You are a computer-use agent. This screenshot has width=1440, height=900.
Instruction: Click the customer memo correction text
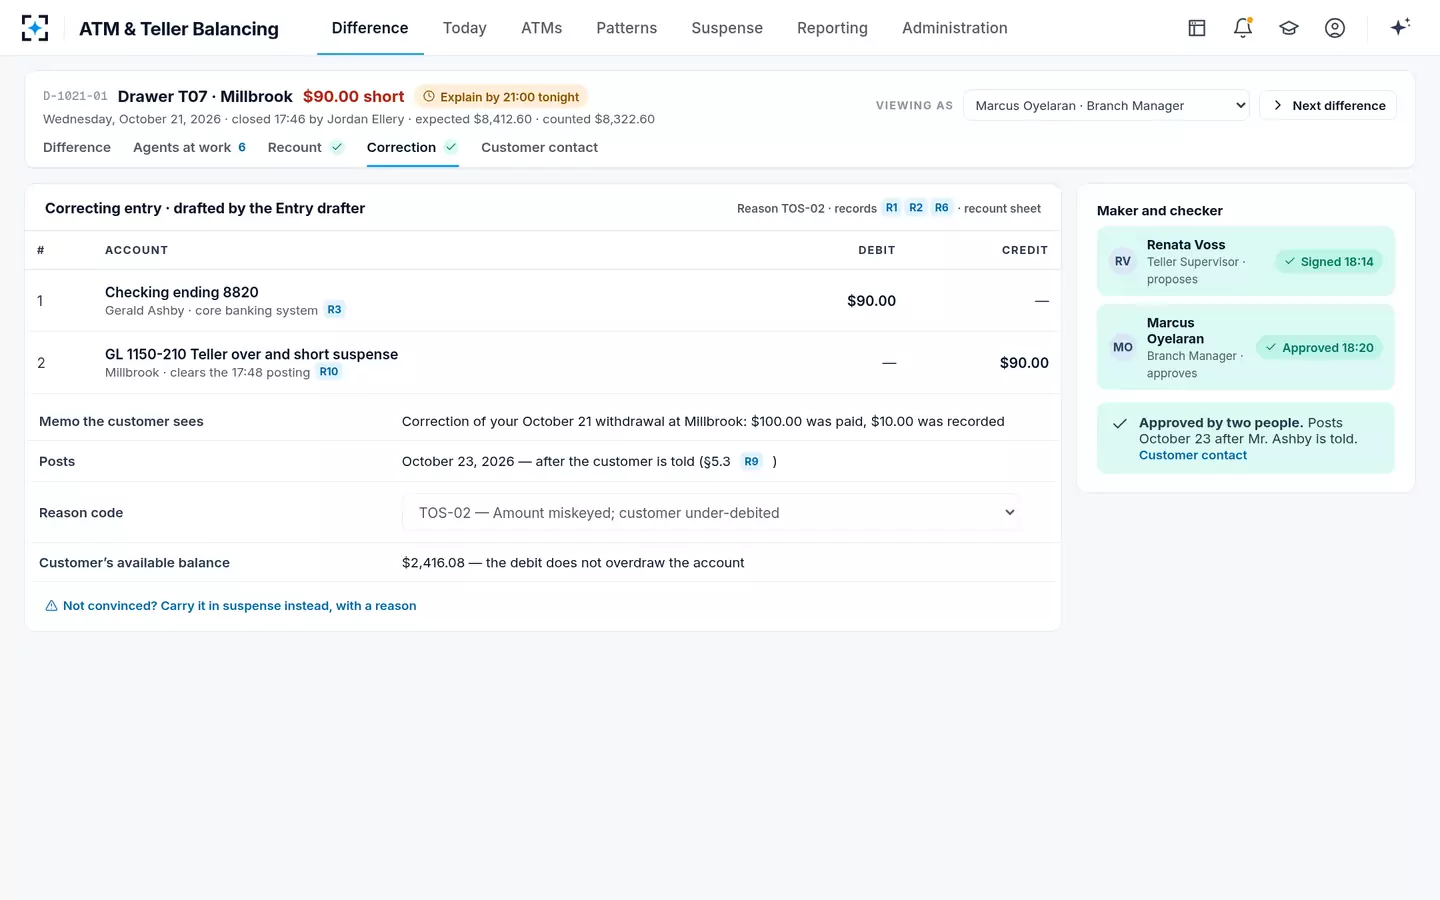coord(703,421)
